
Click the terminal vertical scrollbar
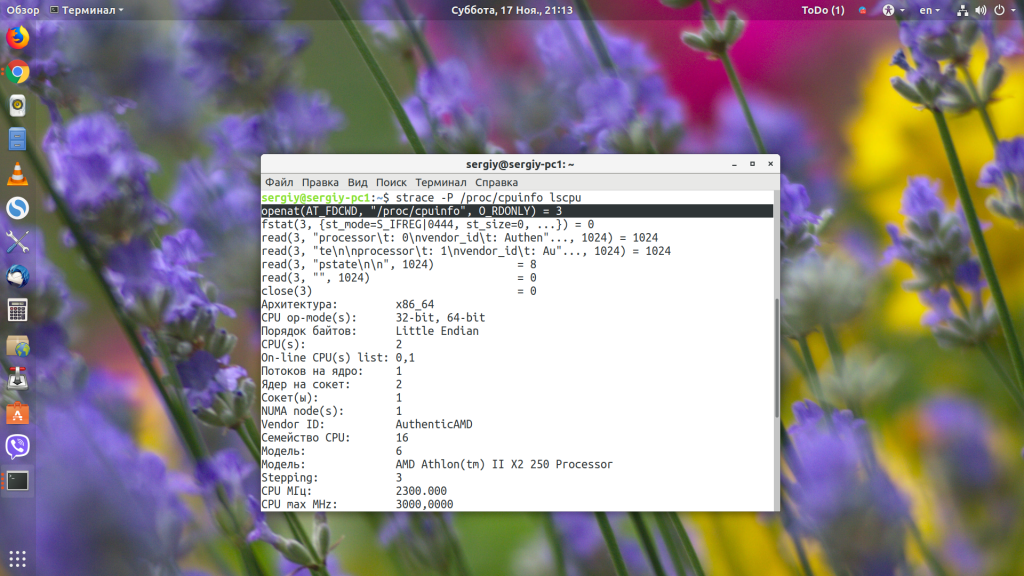click(x=776, y=358)
